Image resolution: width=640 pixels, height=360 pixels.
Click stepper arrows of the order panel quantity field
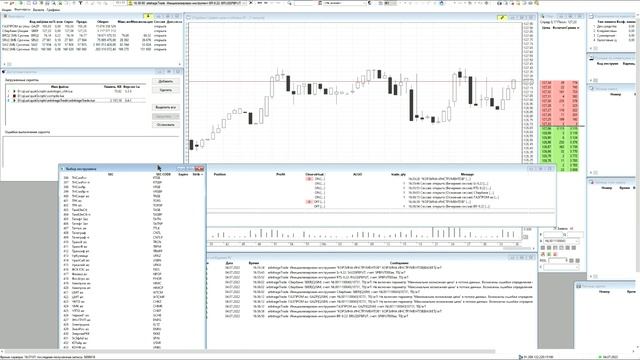click(566, 260)
